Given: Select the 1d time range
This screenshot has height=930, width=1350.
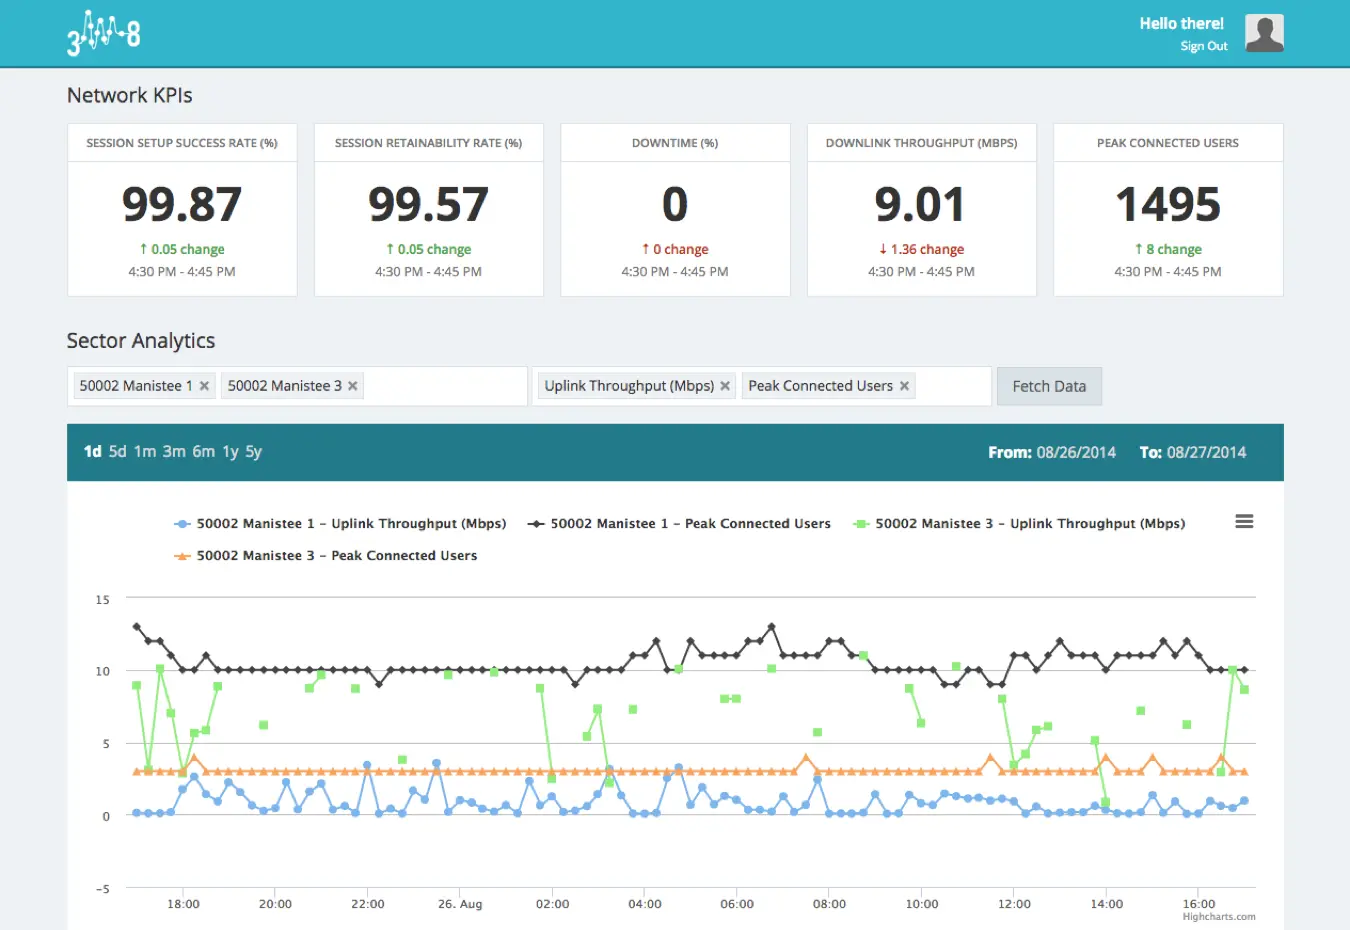Looking at the screenshot, I should point(92,452).
